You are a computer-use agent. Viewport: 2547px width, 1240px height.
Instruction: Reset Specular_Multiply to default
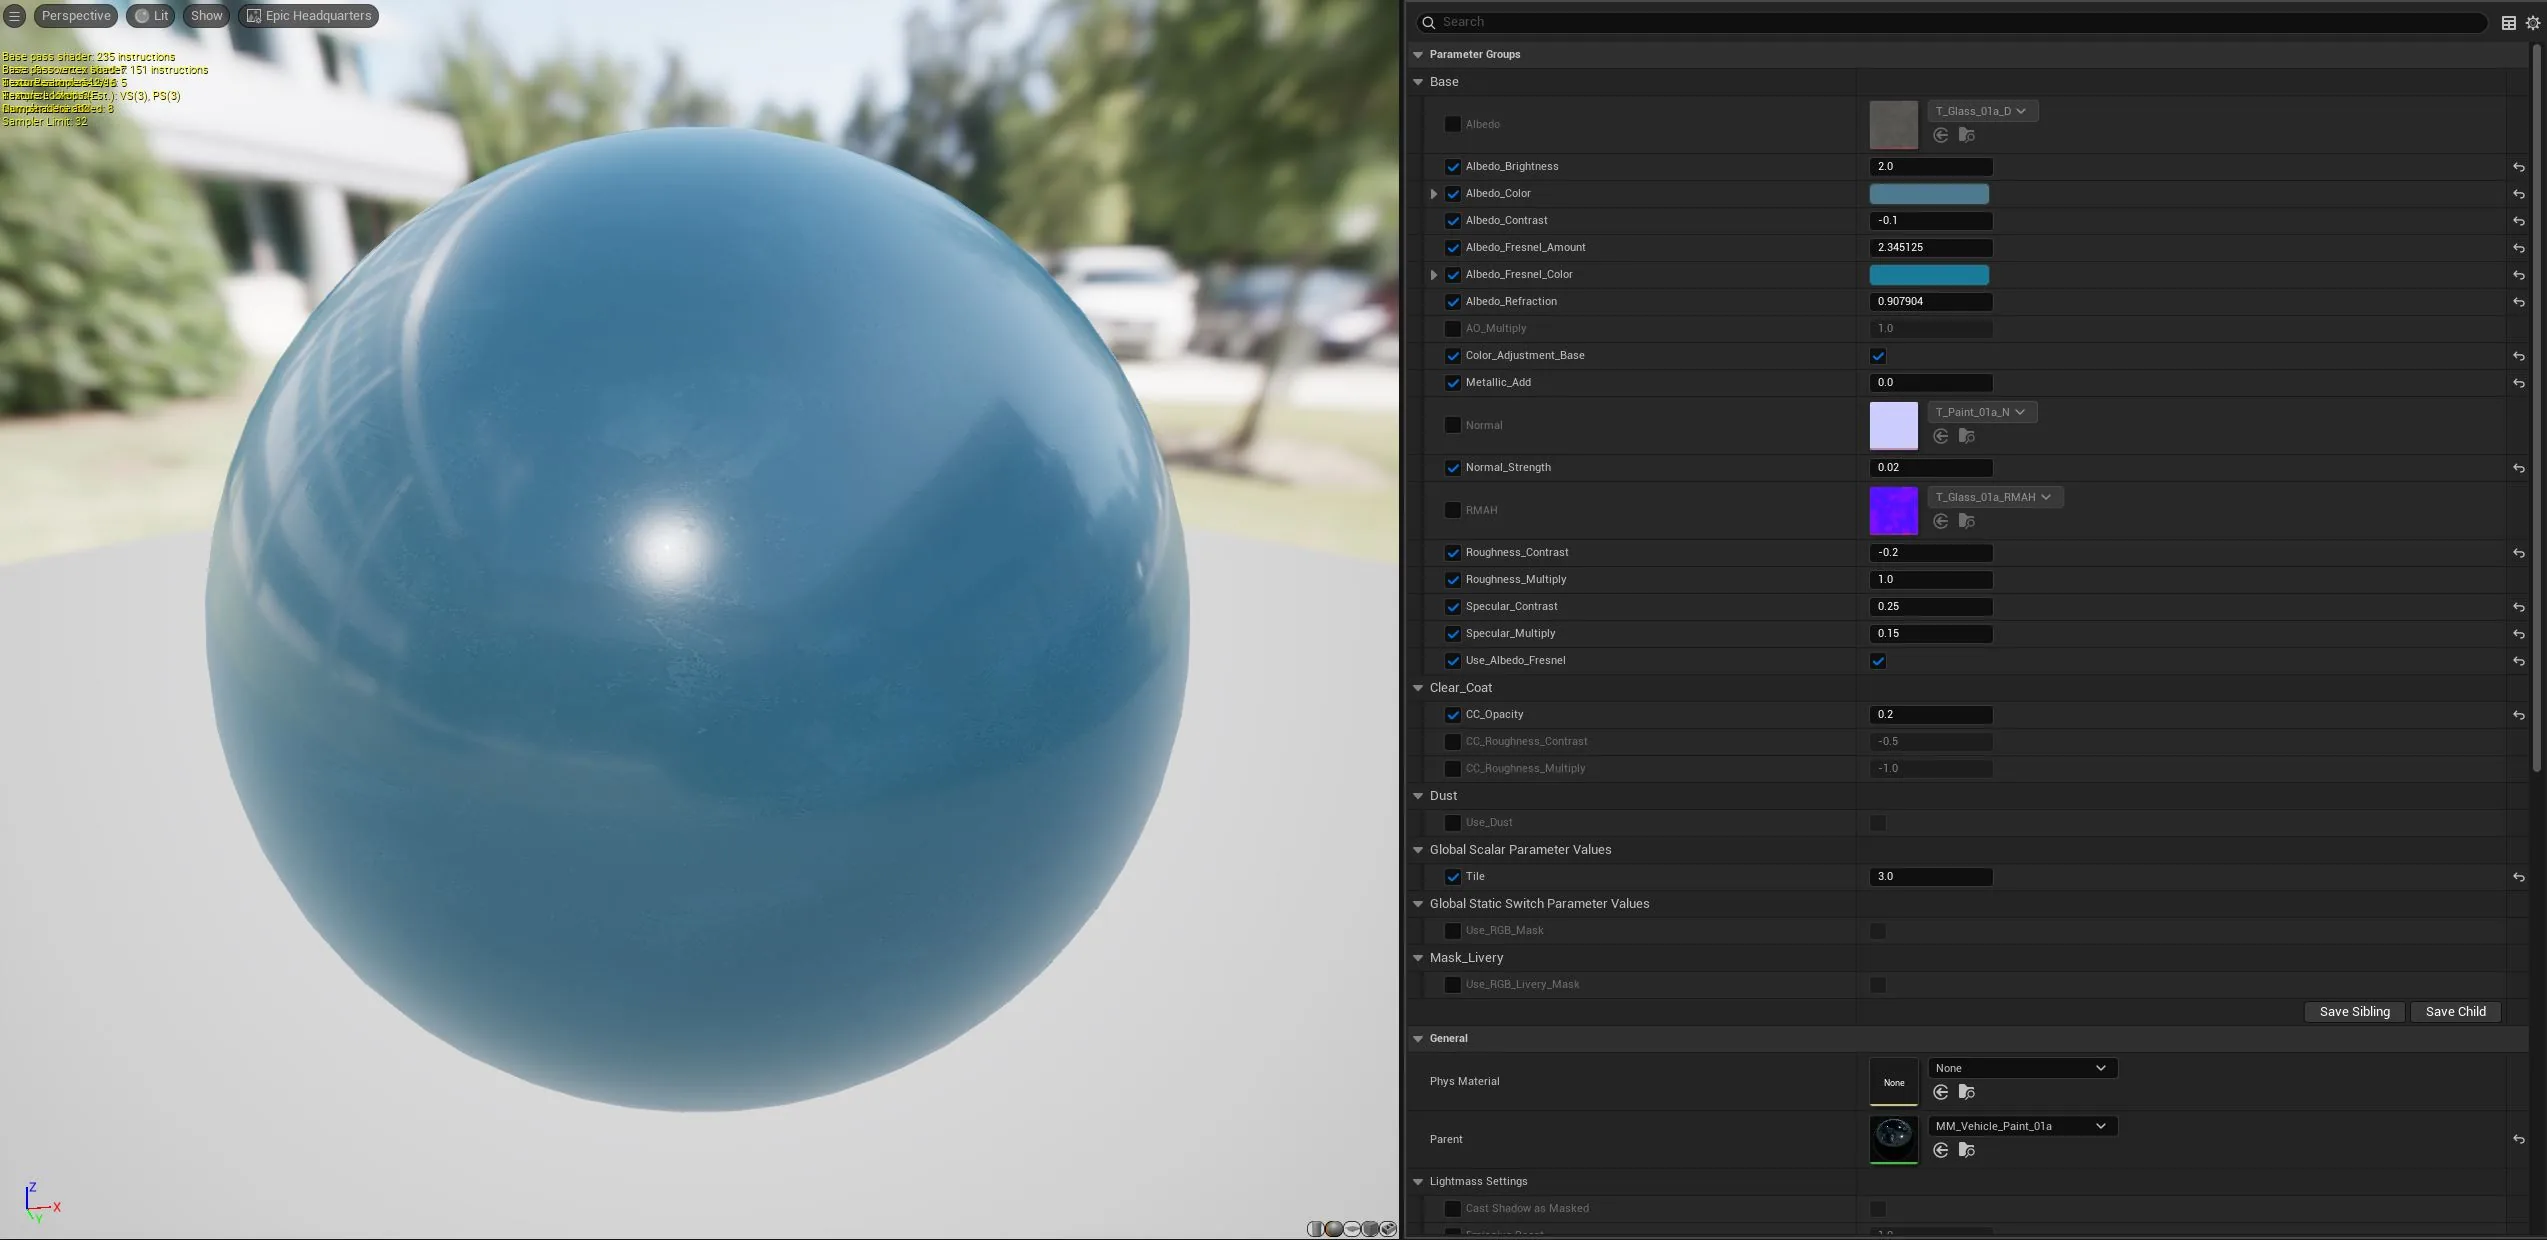(x=2519, y=634)
